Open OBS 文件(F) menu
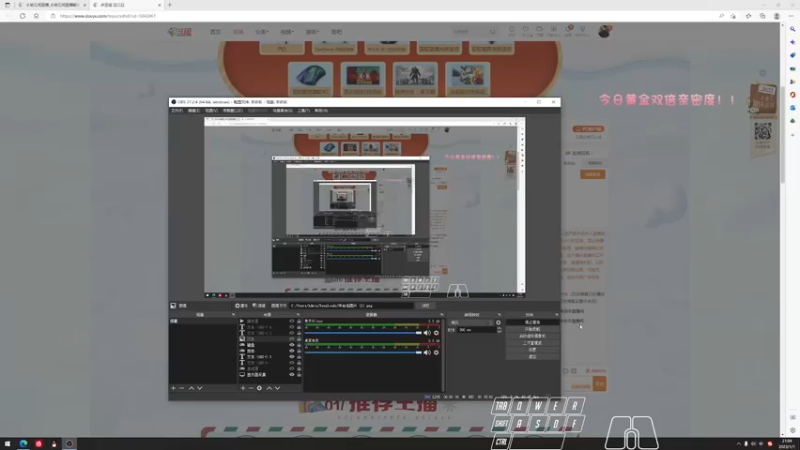Screen dimensions: 800x450 pos(177,110)
